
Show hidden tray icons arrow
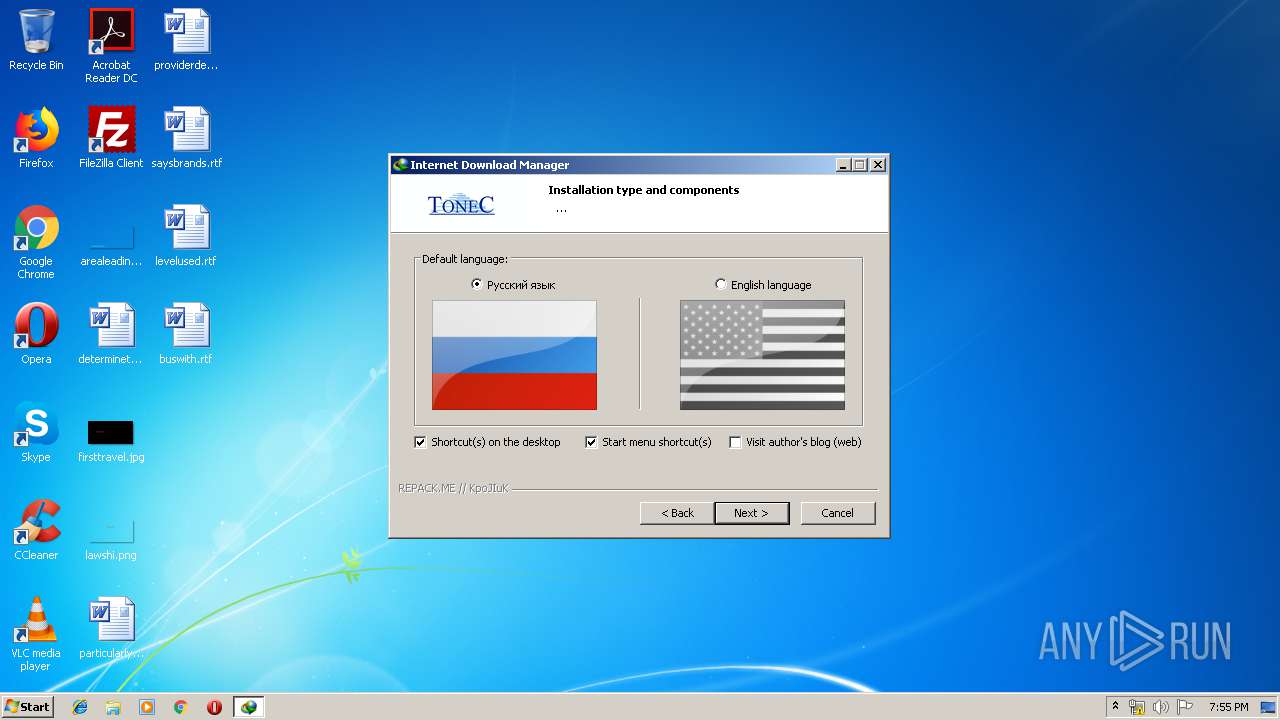[1115, 707]
